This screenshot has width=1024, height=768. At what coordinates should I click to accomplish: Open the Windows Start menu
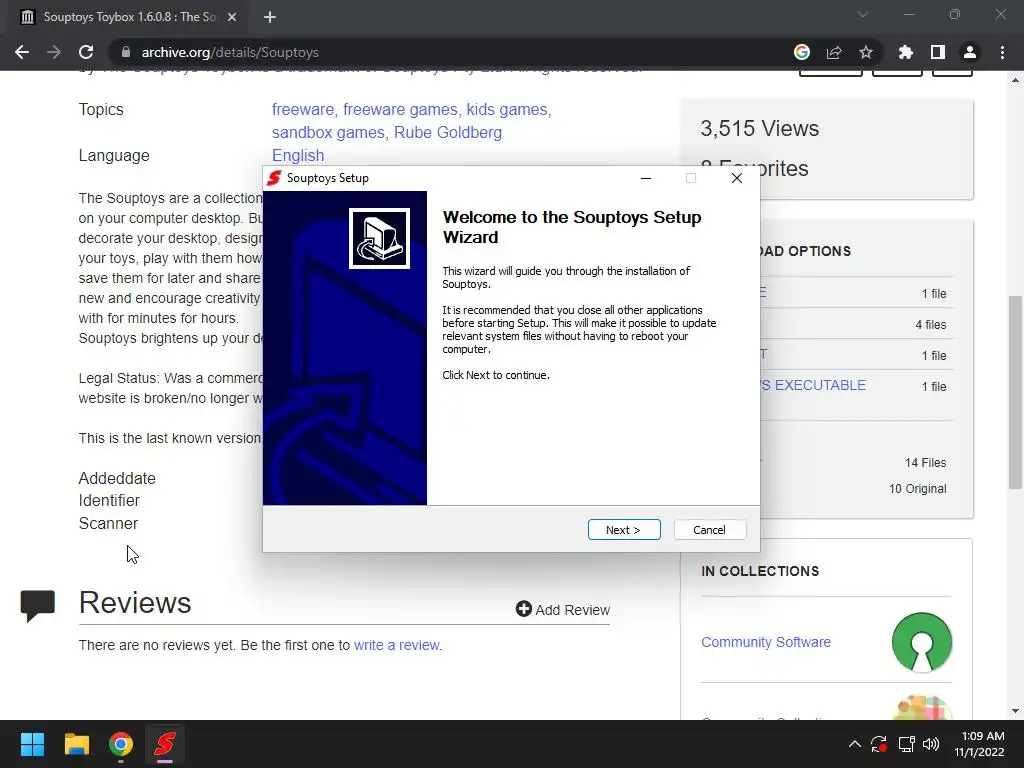coord(32,744)
